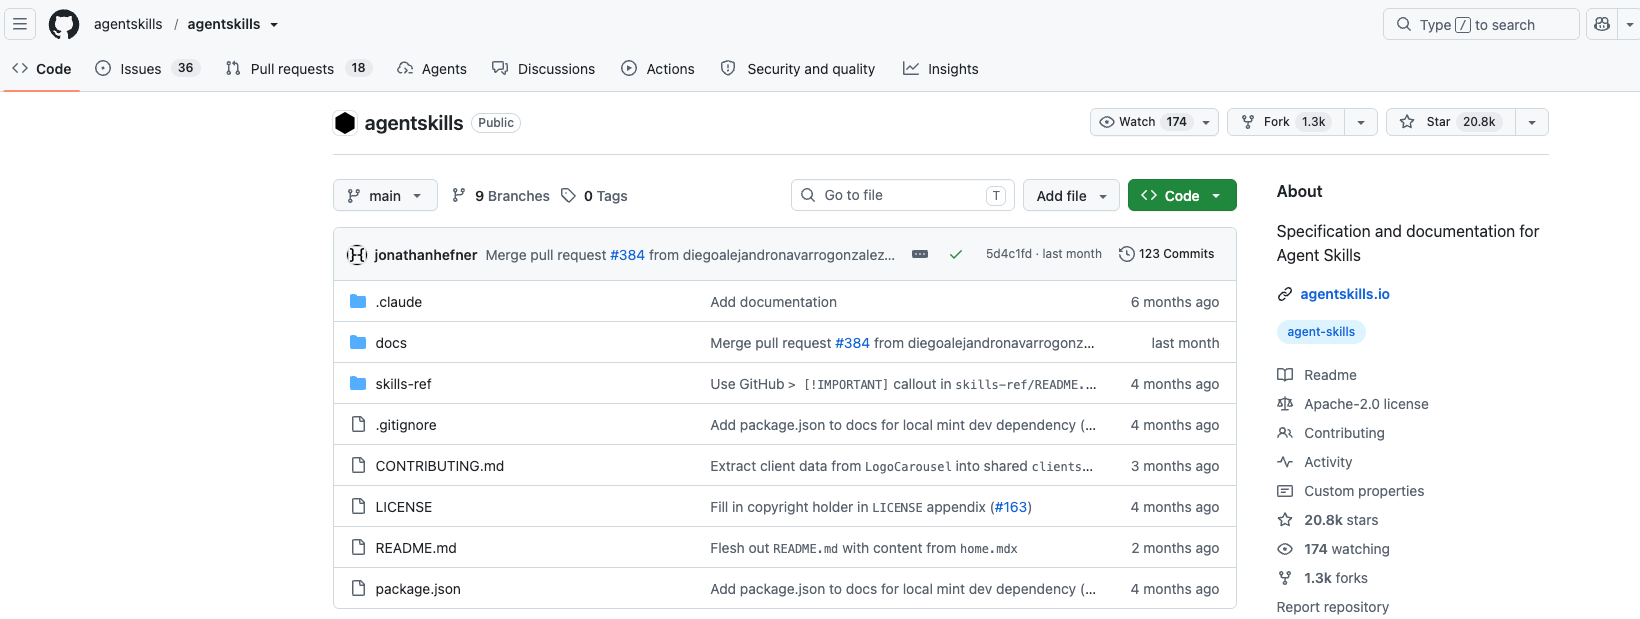View the 9 Branches link
Screen dimensions: 1640x619
(x=501, y=196)
